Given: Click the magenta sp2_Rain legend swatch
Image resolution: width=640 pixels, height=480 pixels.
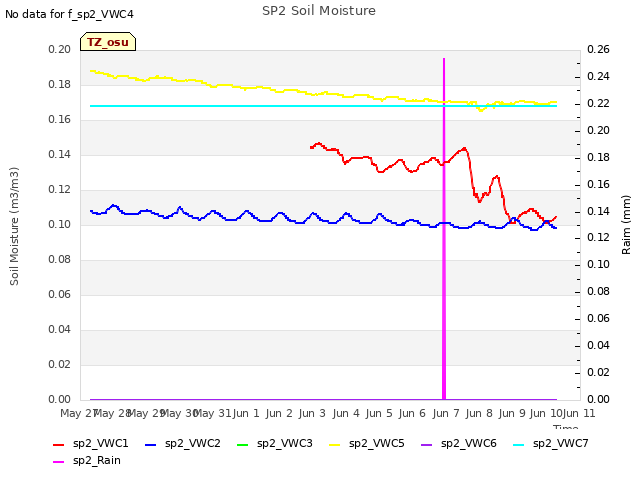Looking at the screenshot, I should coord(59,462).
